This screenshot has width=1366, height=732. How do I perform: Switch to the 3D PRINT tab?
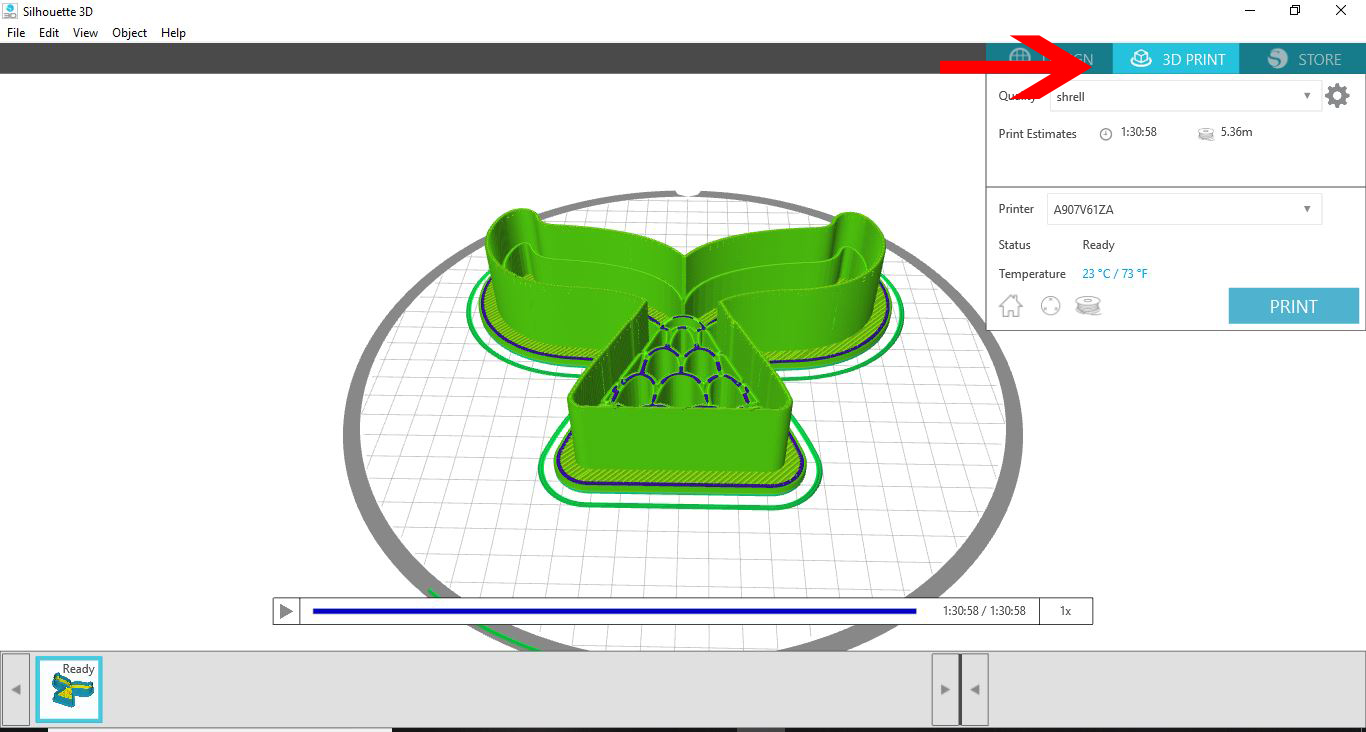(x=1176, y=59)
